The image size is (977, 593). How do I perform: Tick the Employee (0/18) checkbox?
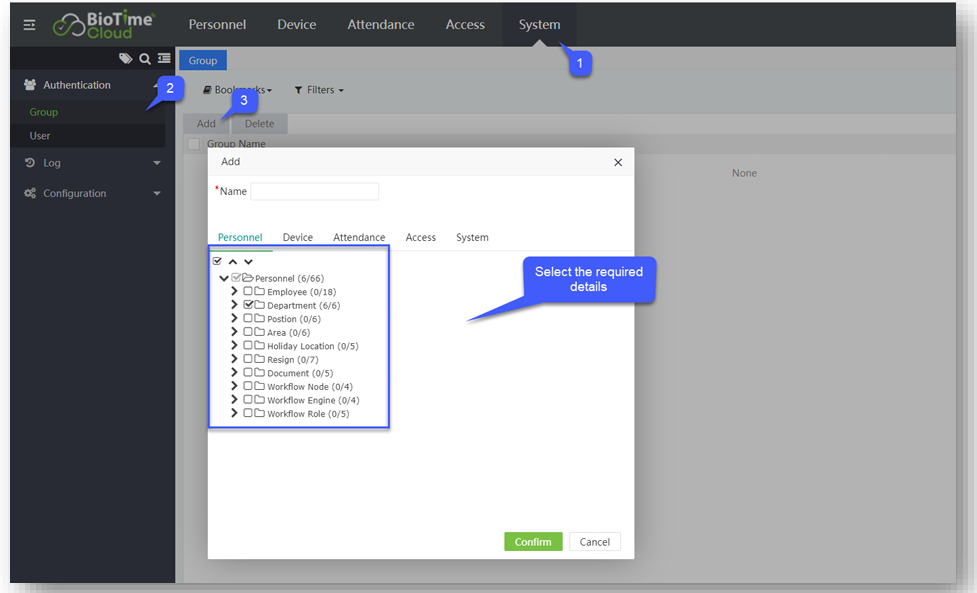tap(248, 292)
